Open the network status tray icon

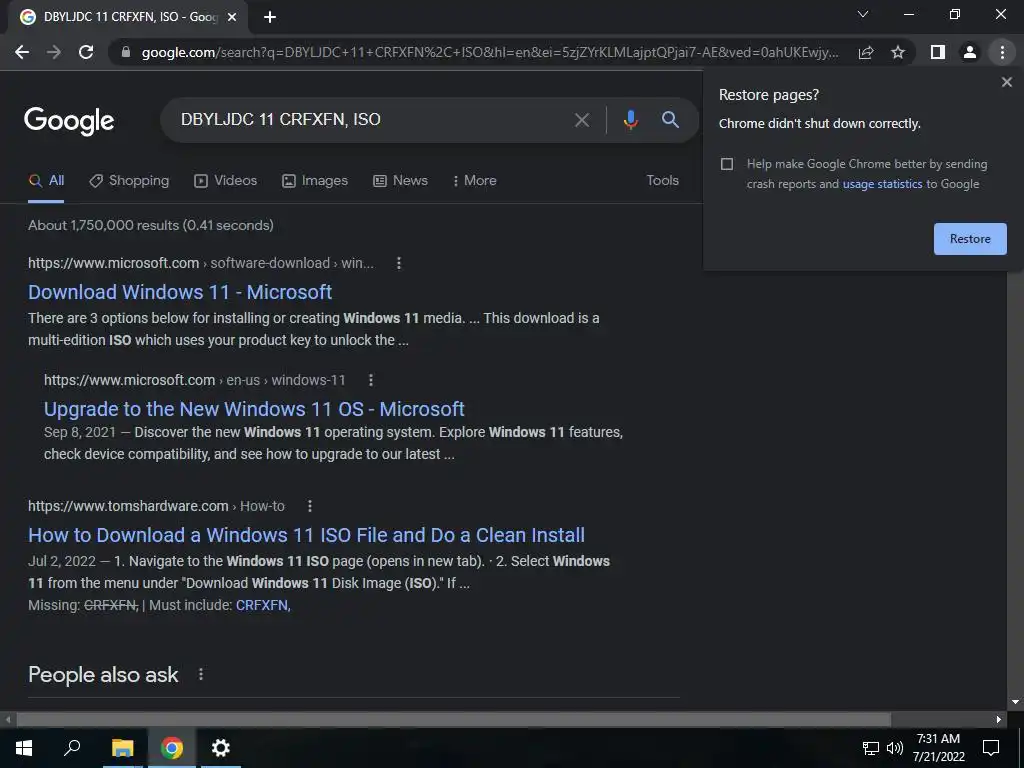(x=871, y=748)
